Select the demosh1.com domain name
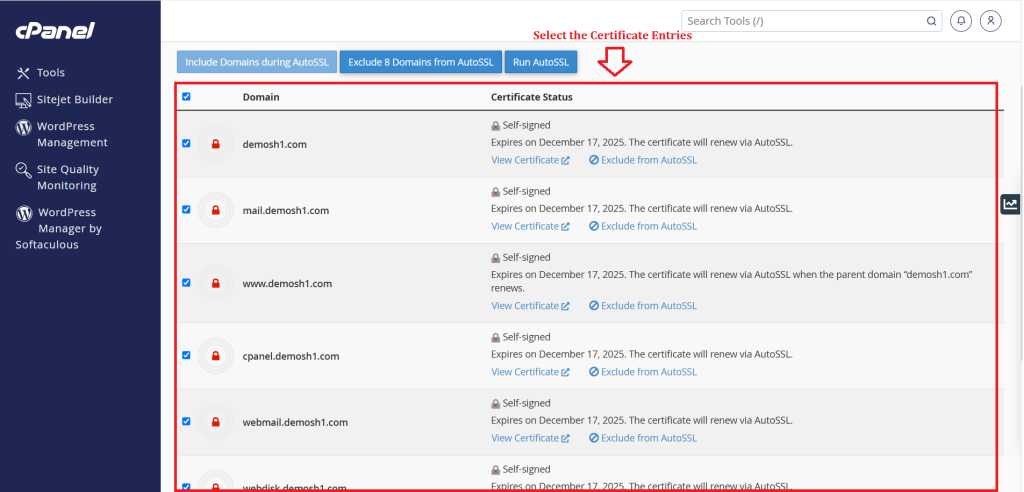Screen dimensions: 1024x492 click(274, 144)
